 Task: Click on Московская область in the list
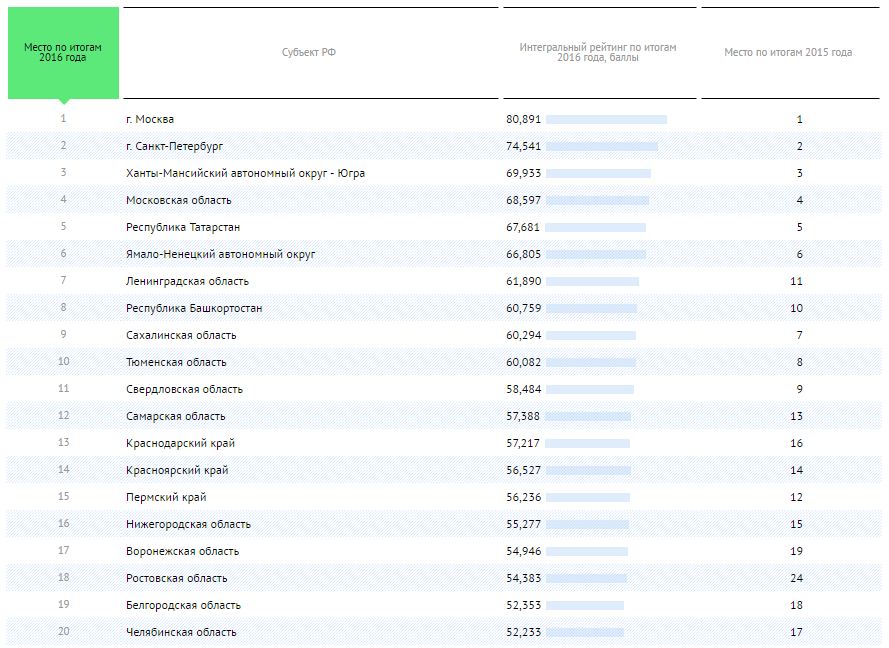coord(178,201)
